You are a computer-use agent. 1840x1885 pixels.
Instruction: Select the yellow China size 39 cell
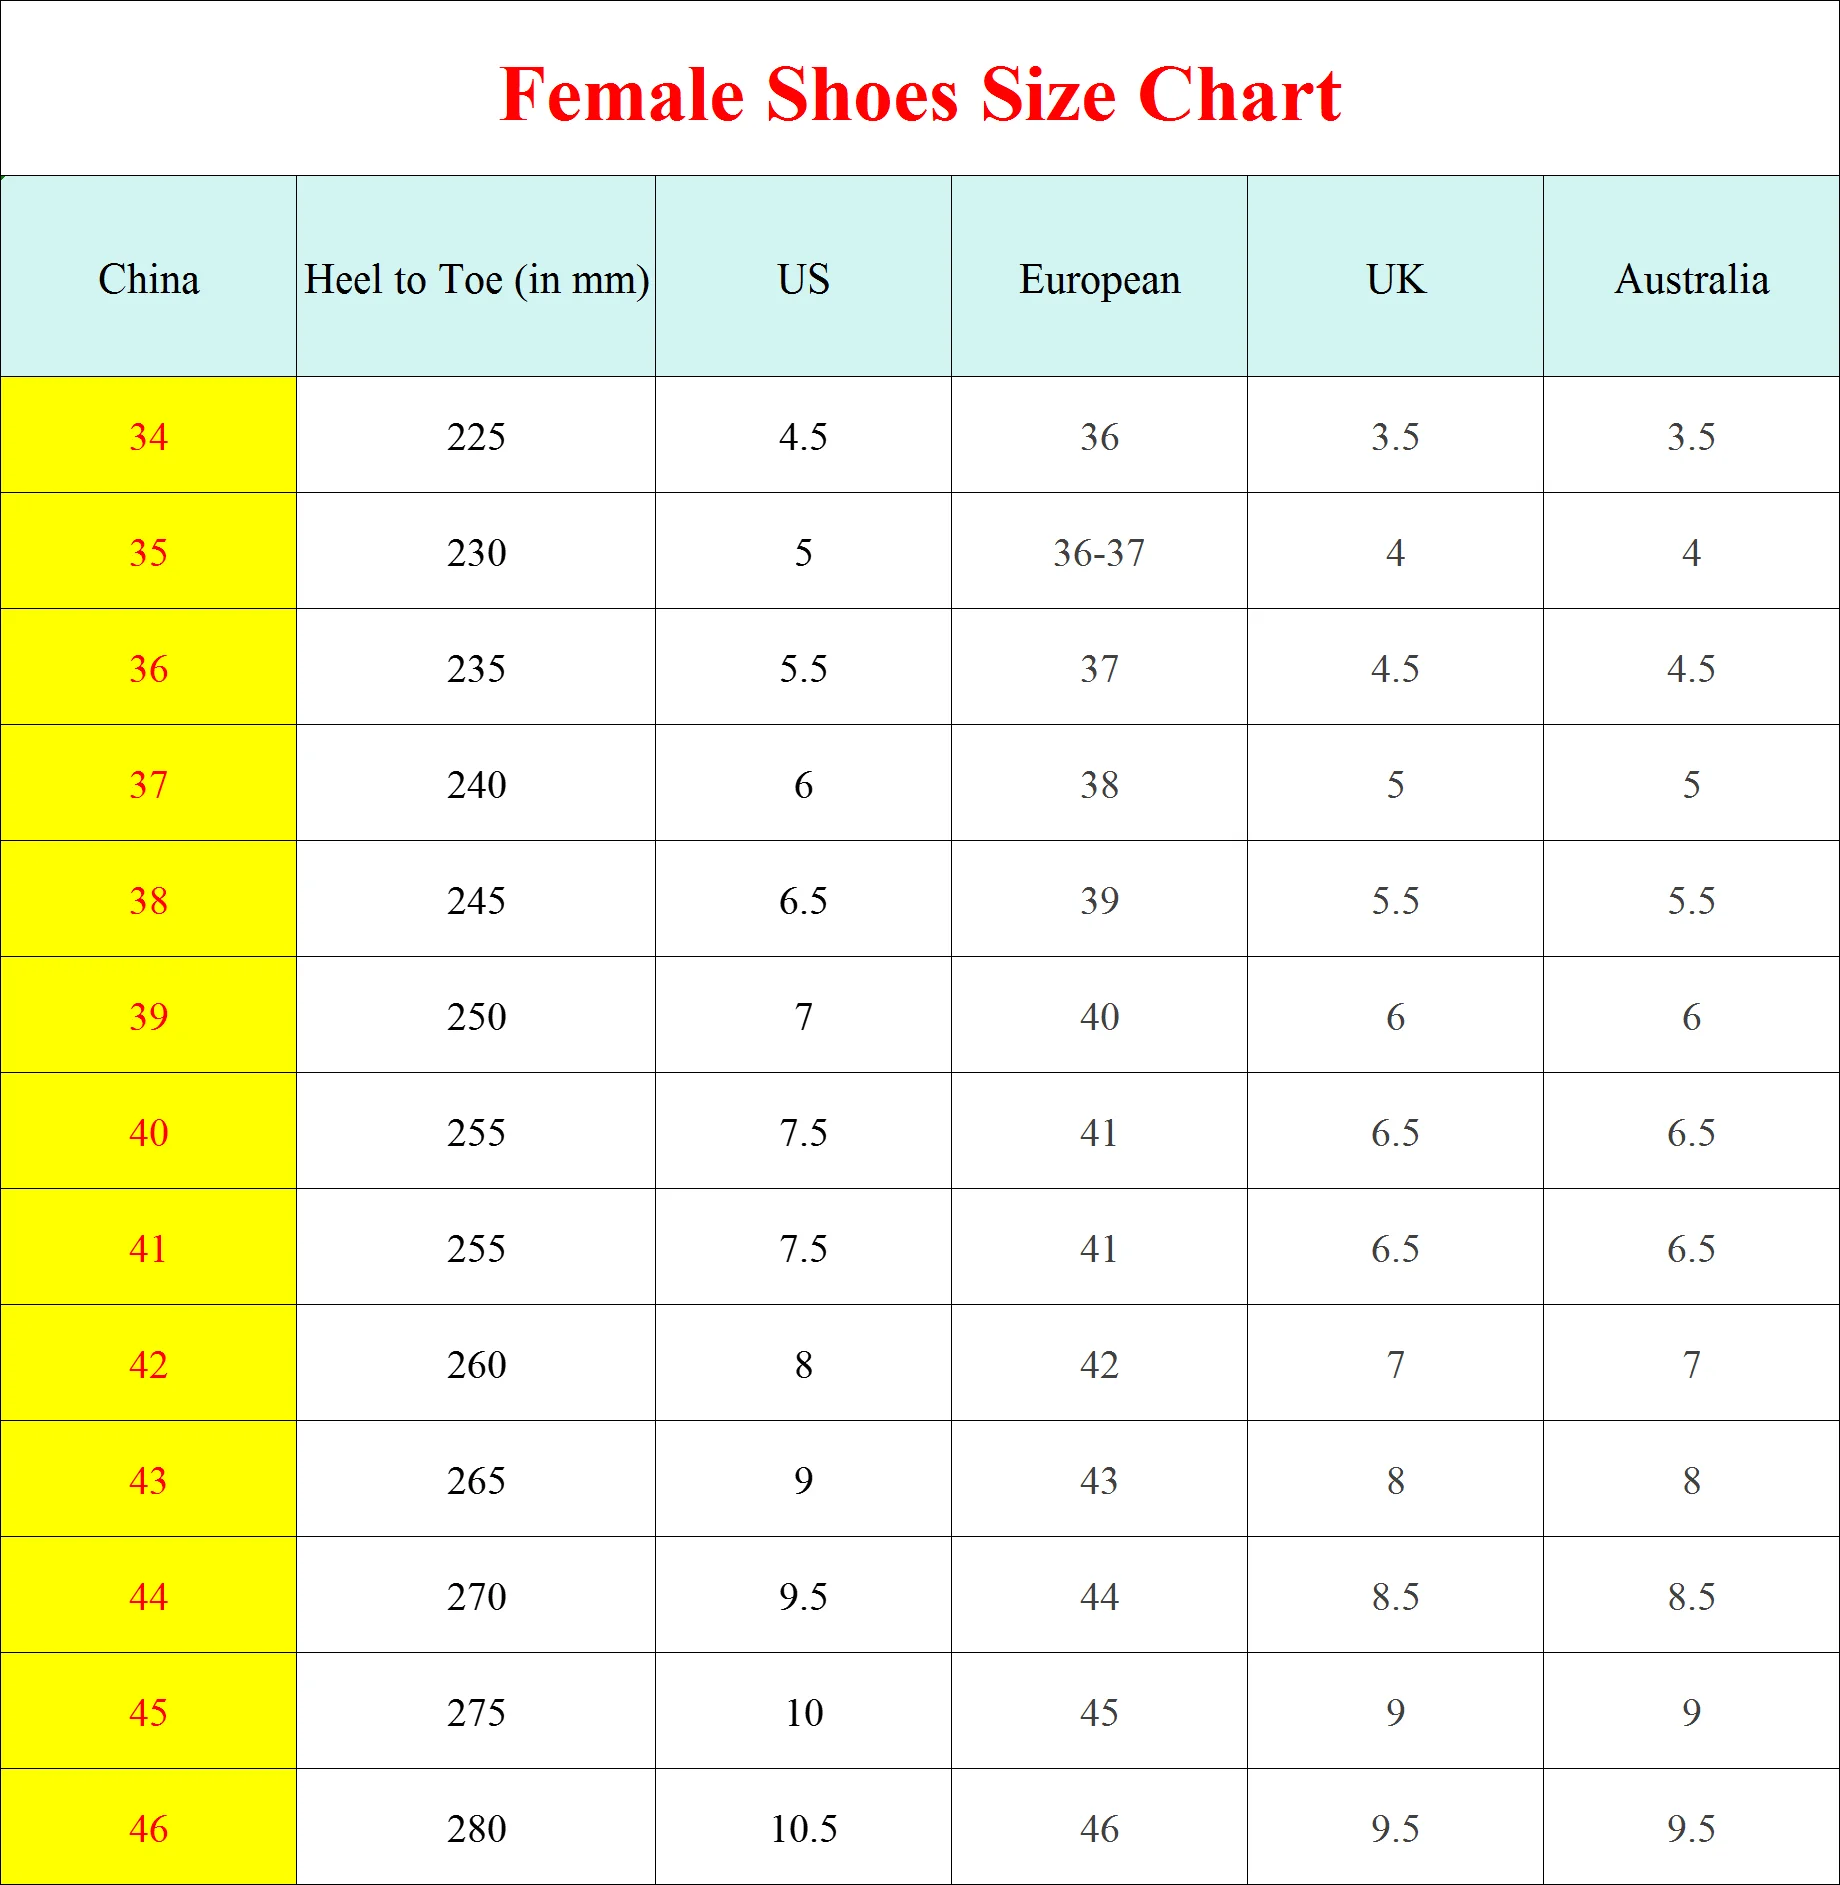pyautogui.click(x=148, y=1016)
